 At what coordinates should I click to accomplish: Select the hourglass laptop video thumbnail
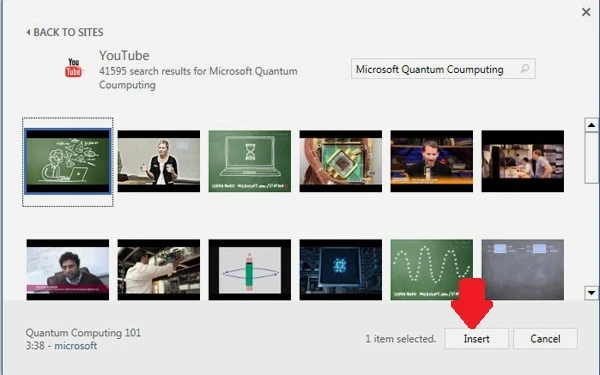pos(249,161)
